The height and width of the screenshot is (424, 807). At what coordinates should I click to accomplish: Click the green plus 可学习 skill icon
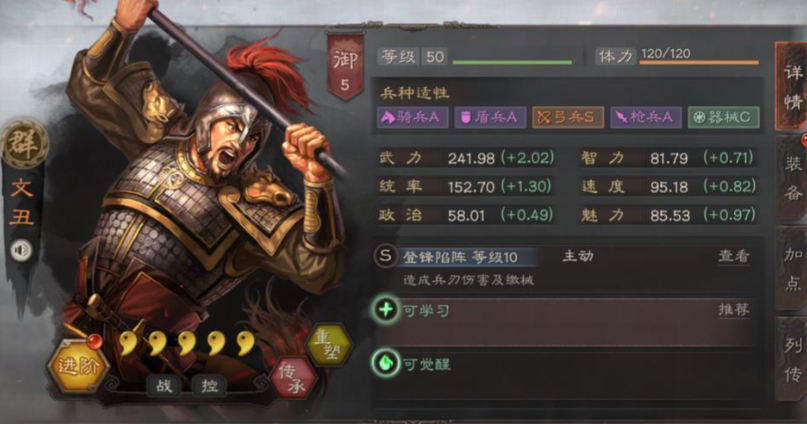coord(386,310)
